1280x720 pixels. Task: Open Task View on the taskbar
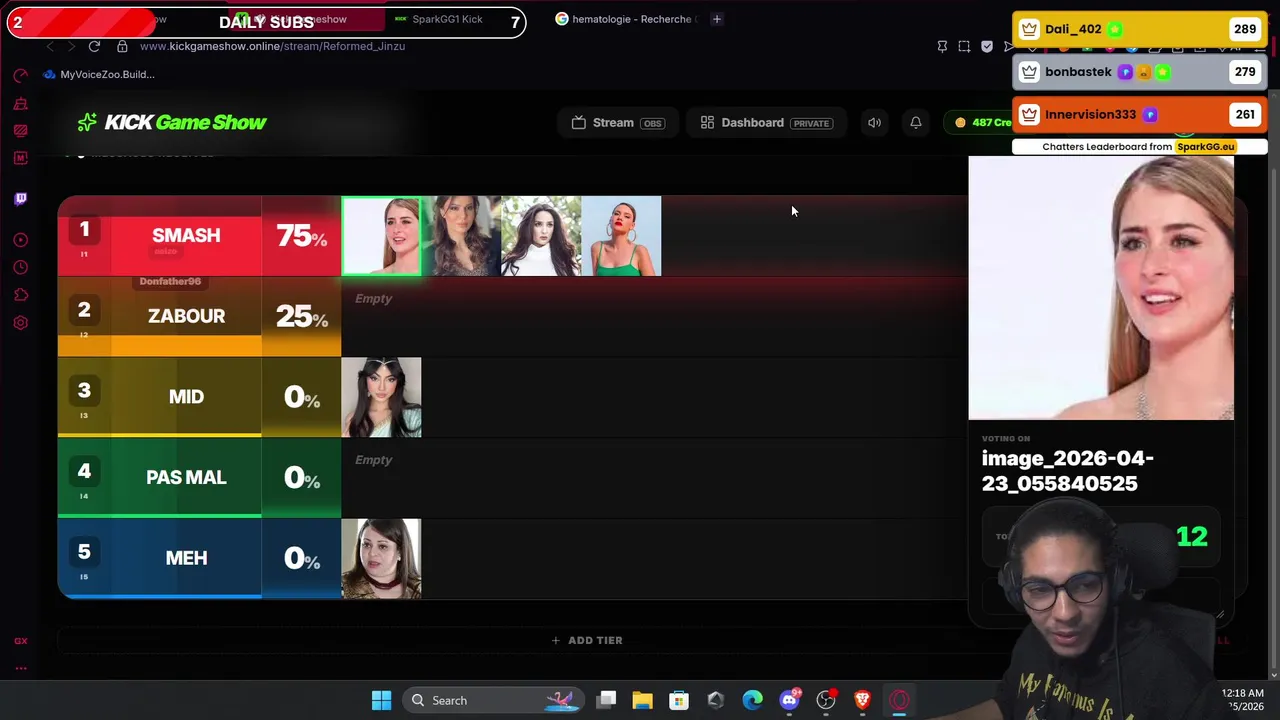pos(606,700)
